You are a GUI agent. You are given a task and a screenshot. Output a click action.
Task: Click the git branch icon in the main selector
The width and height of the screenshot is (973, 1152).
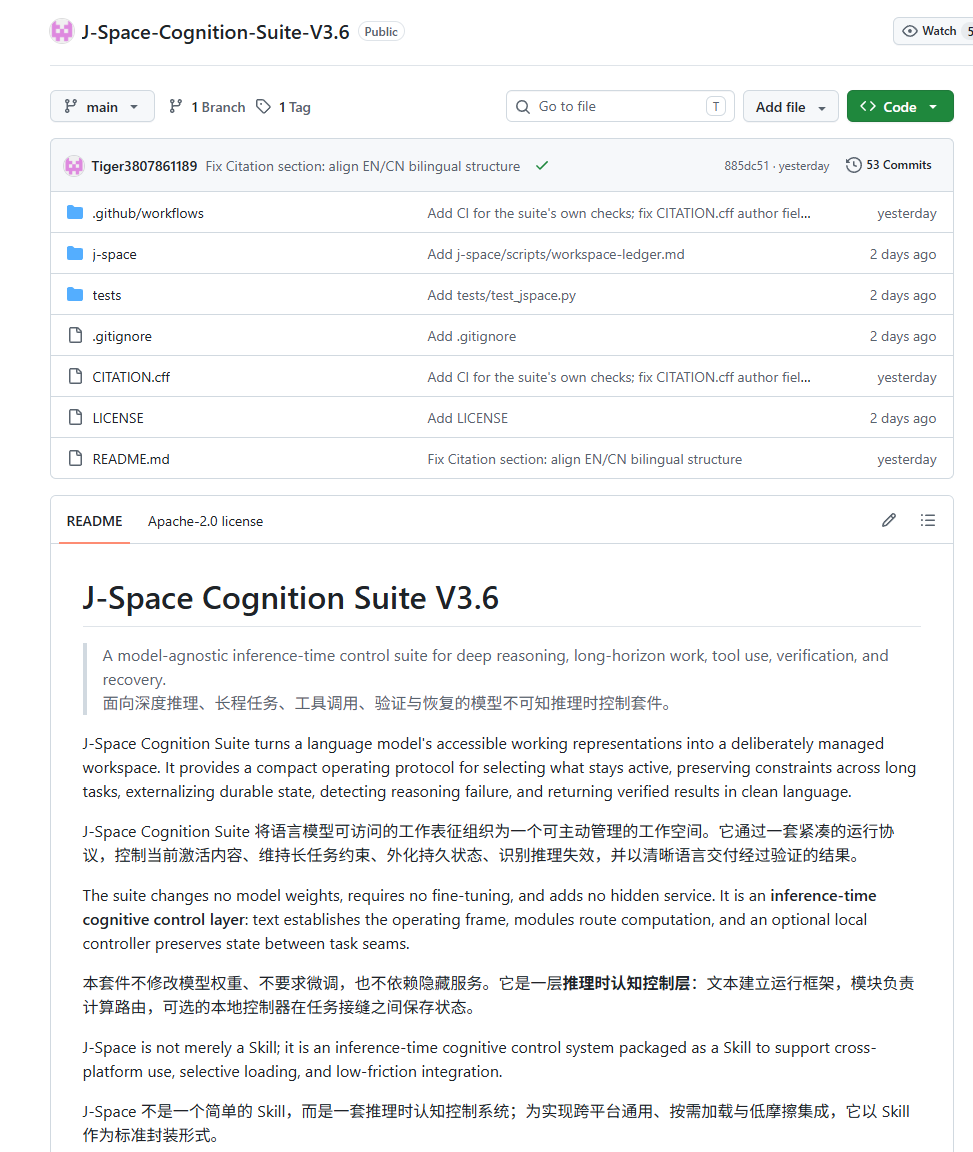(x=71, y=107)
